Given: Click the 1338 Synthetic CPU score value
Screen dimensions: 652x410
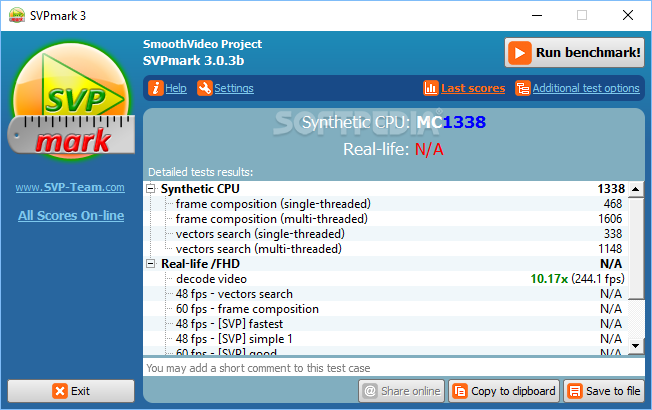Looking at the screenshot, I should [611, 189].
